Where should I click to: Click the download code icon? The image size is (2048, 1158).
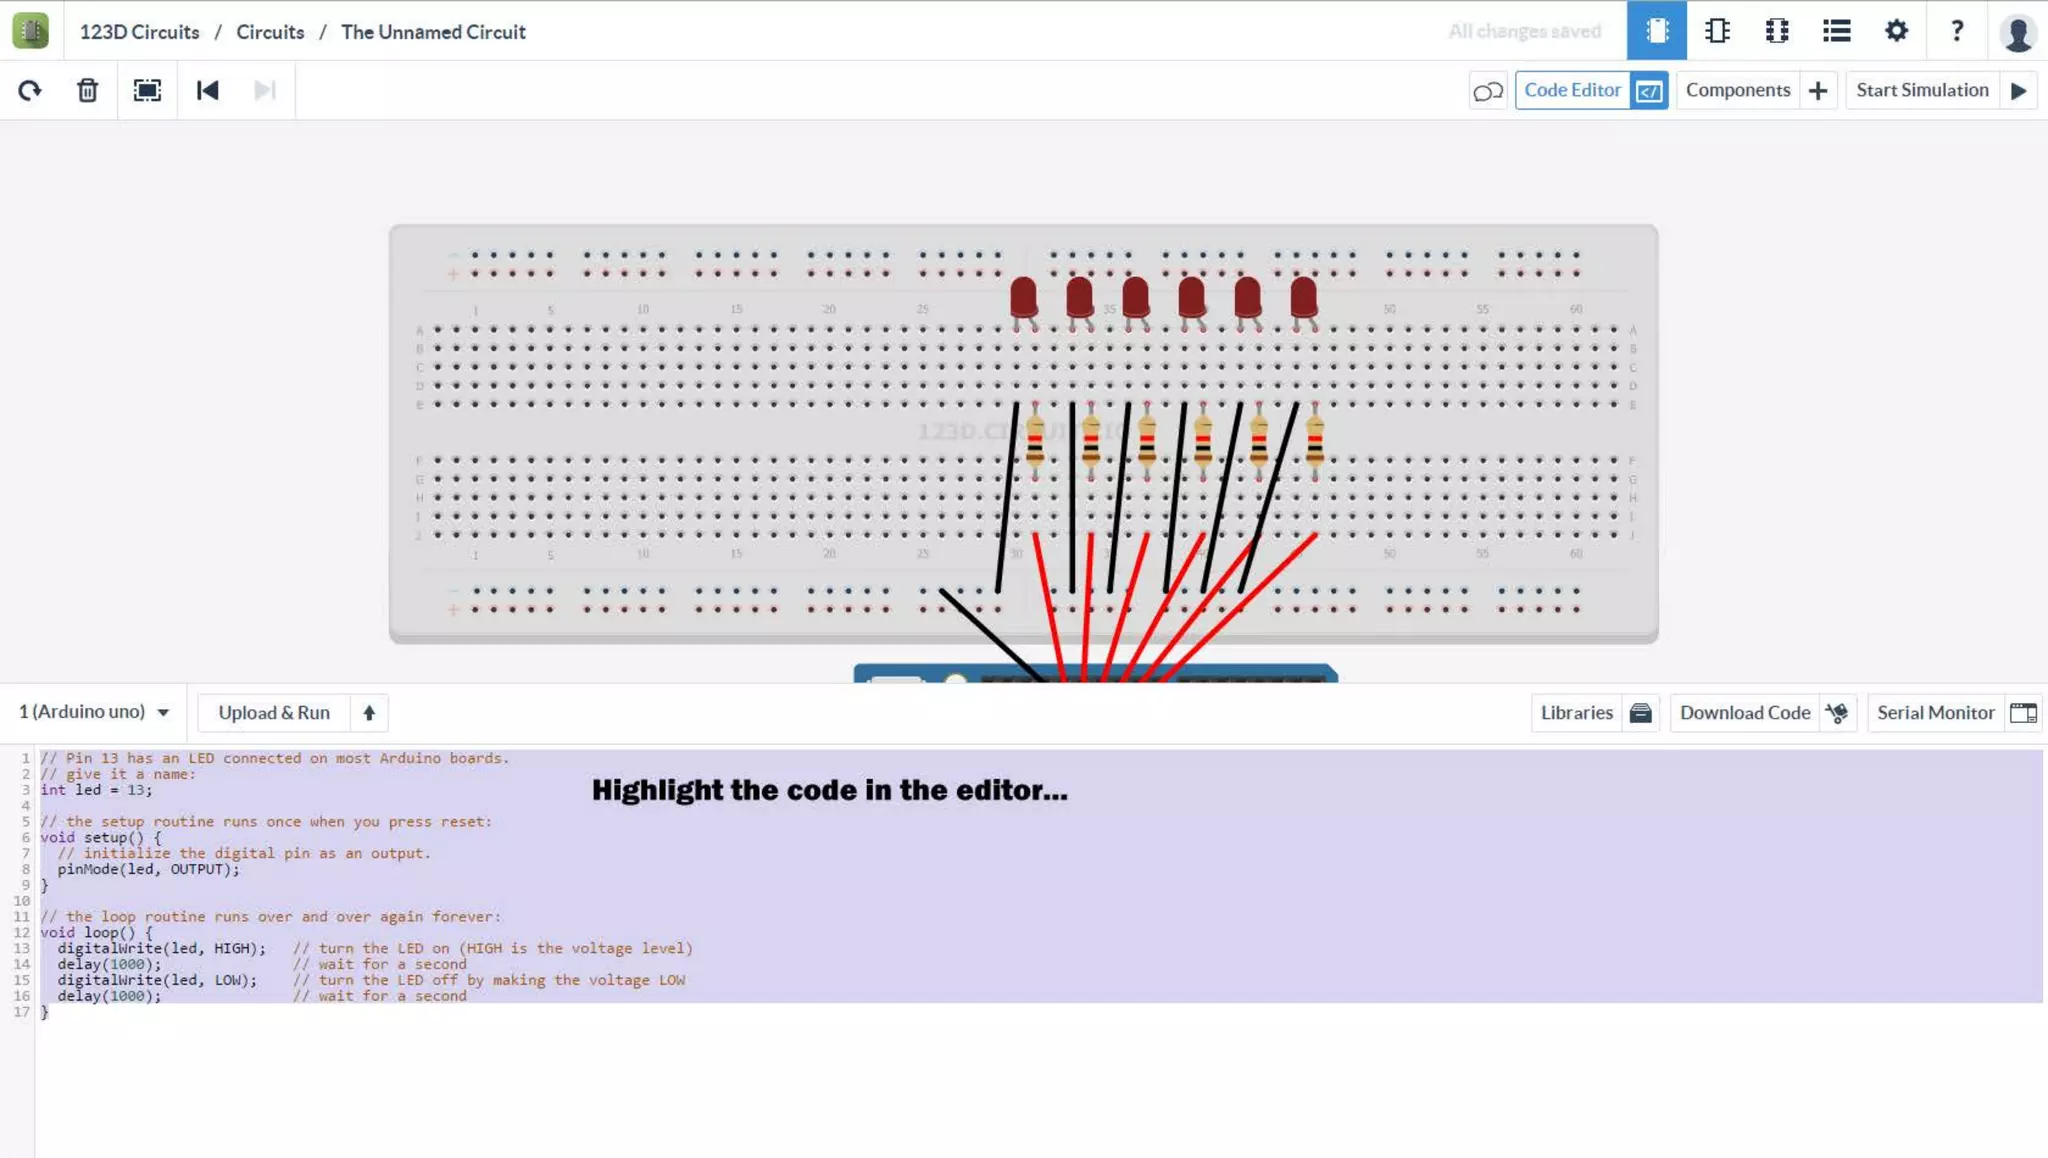1837,713
